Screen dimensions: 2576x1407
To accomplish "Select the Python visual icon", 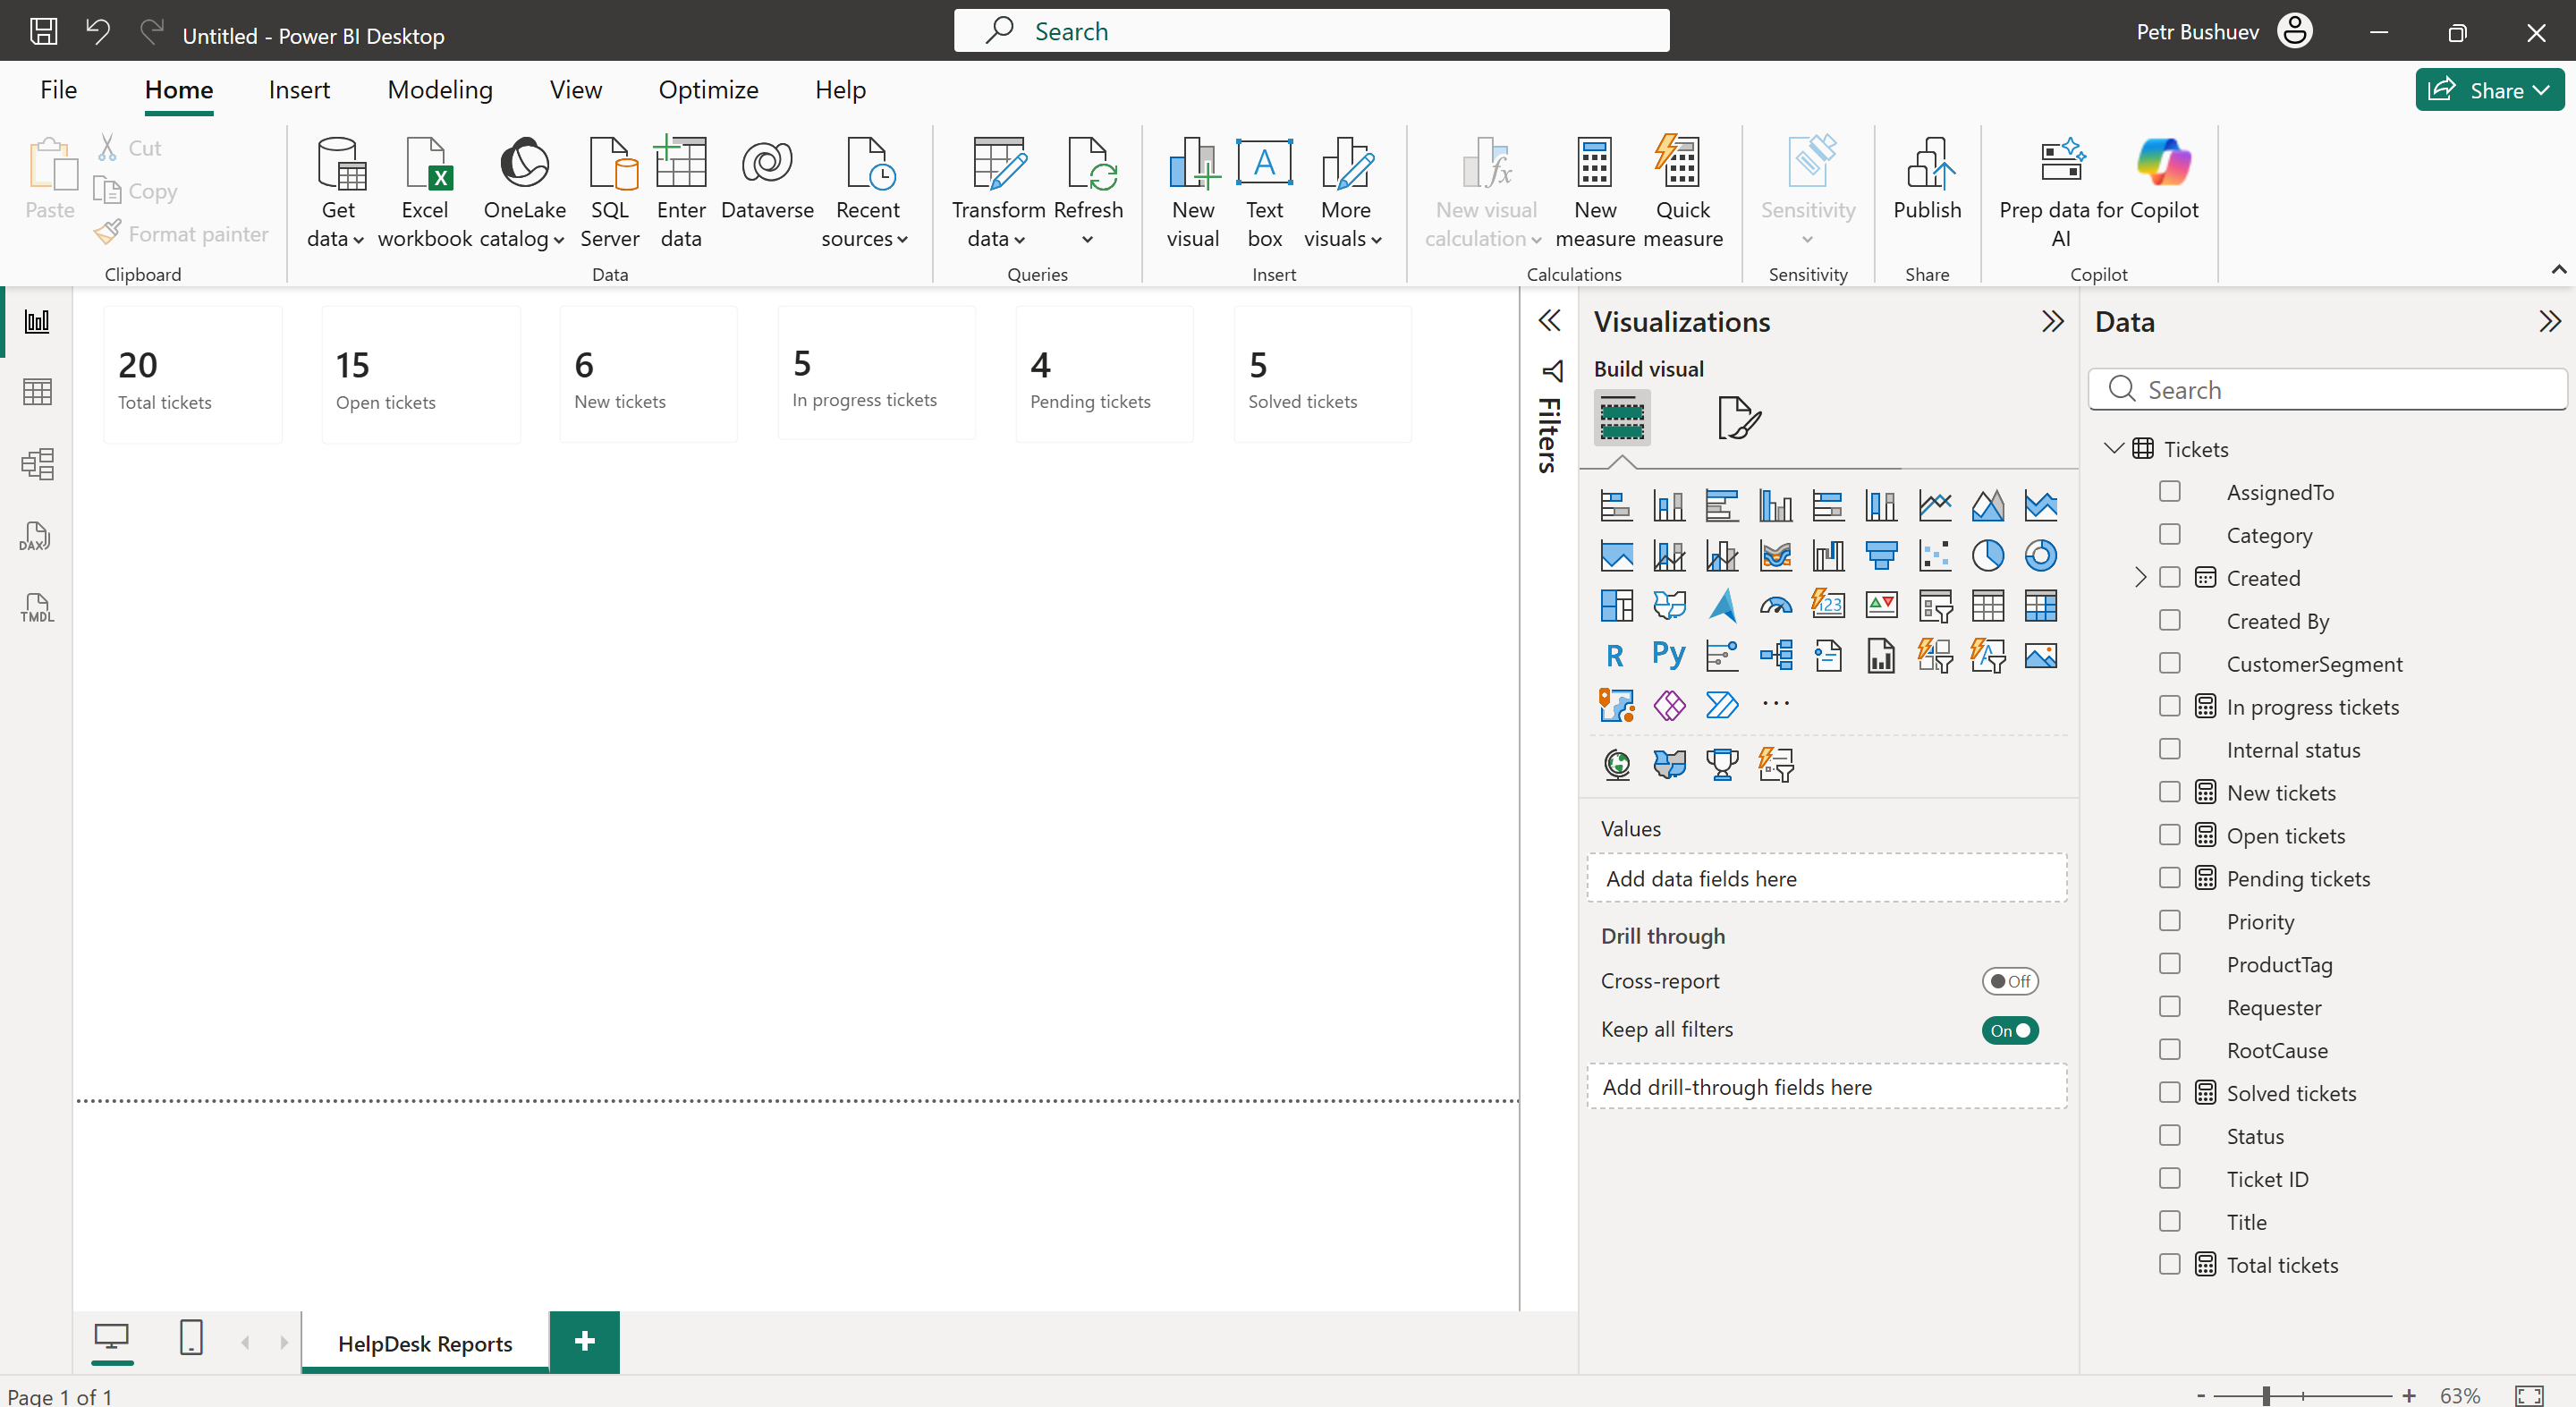I will tap(1669, 655).
